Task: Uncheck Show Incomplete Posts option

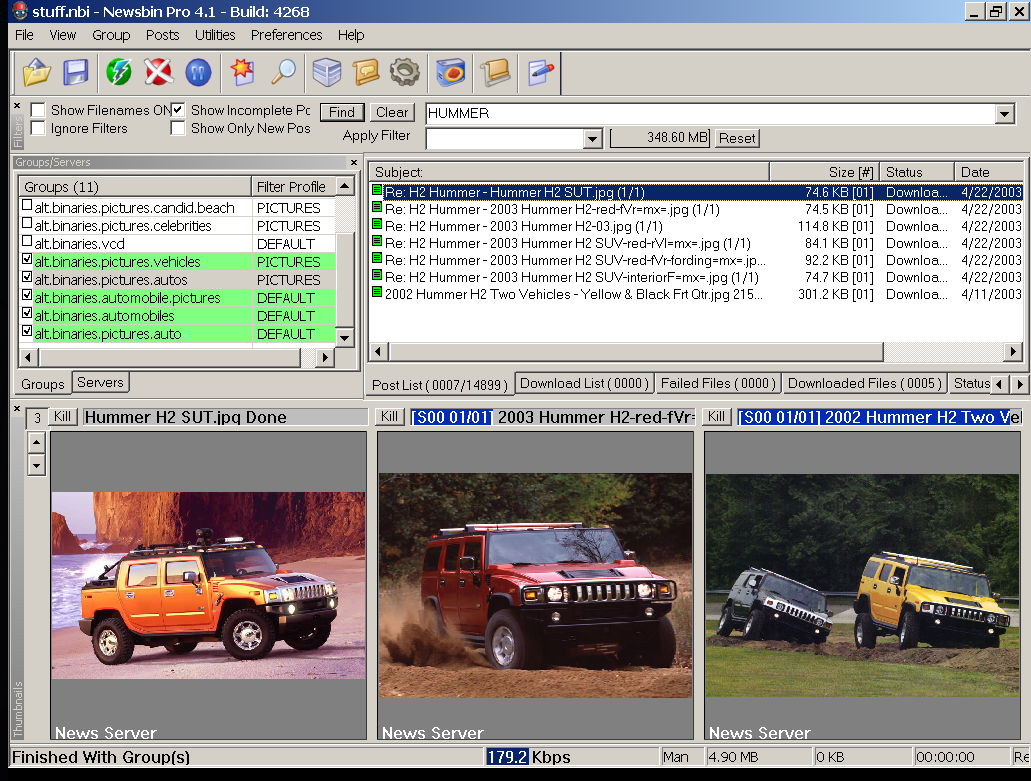Action: (178, 110)
